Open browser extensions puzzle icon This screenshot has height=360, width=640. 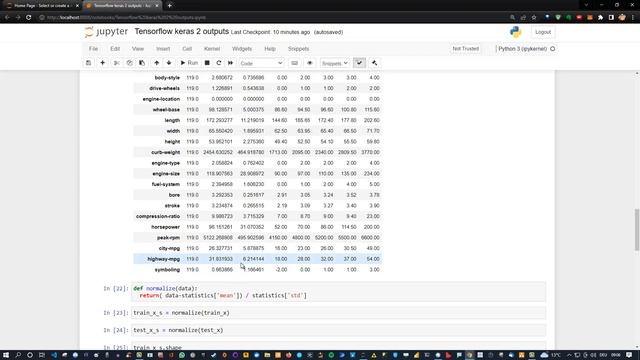point(600,18)
